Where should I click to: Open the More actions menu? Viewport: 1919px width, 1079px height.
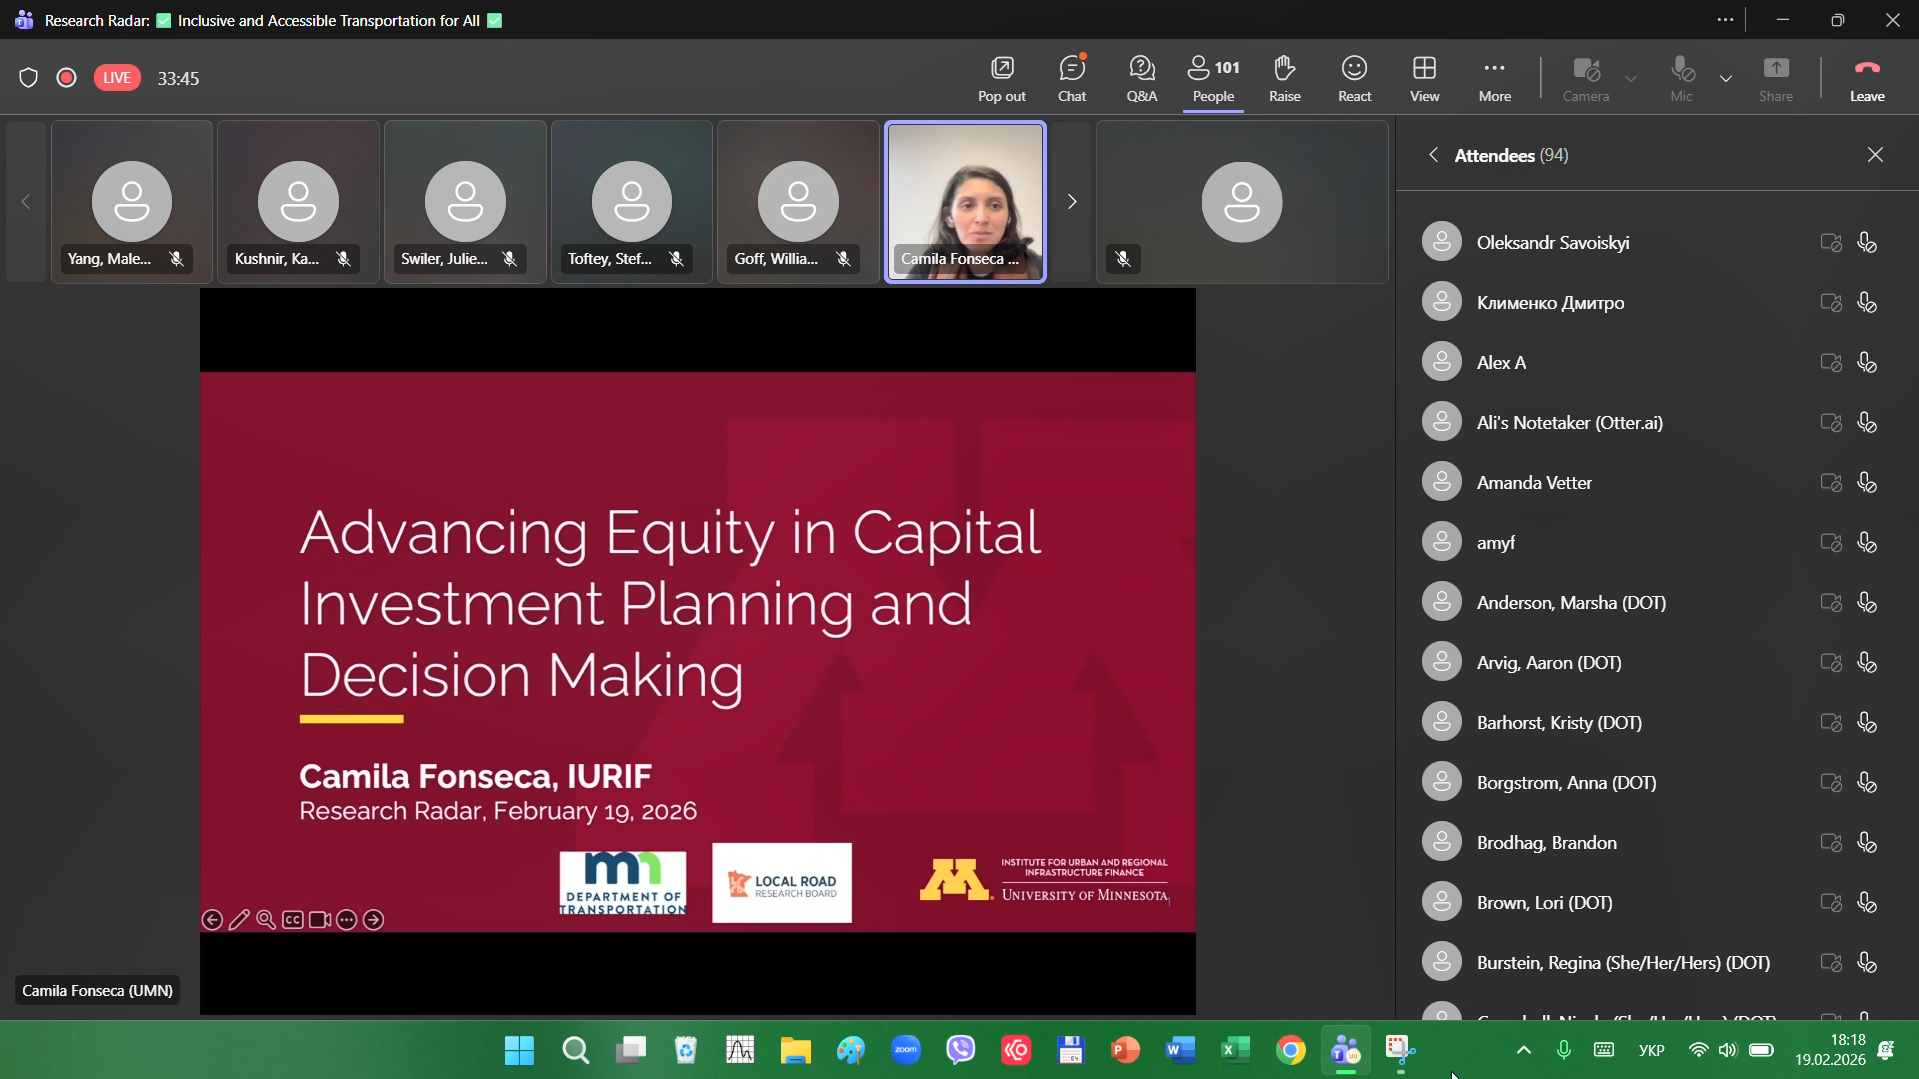point(1494,78)
